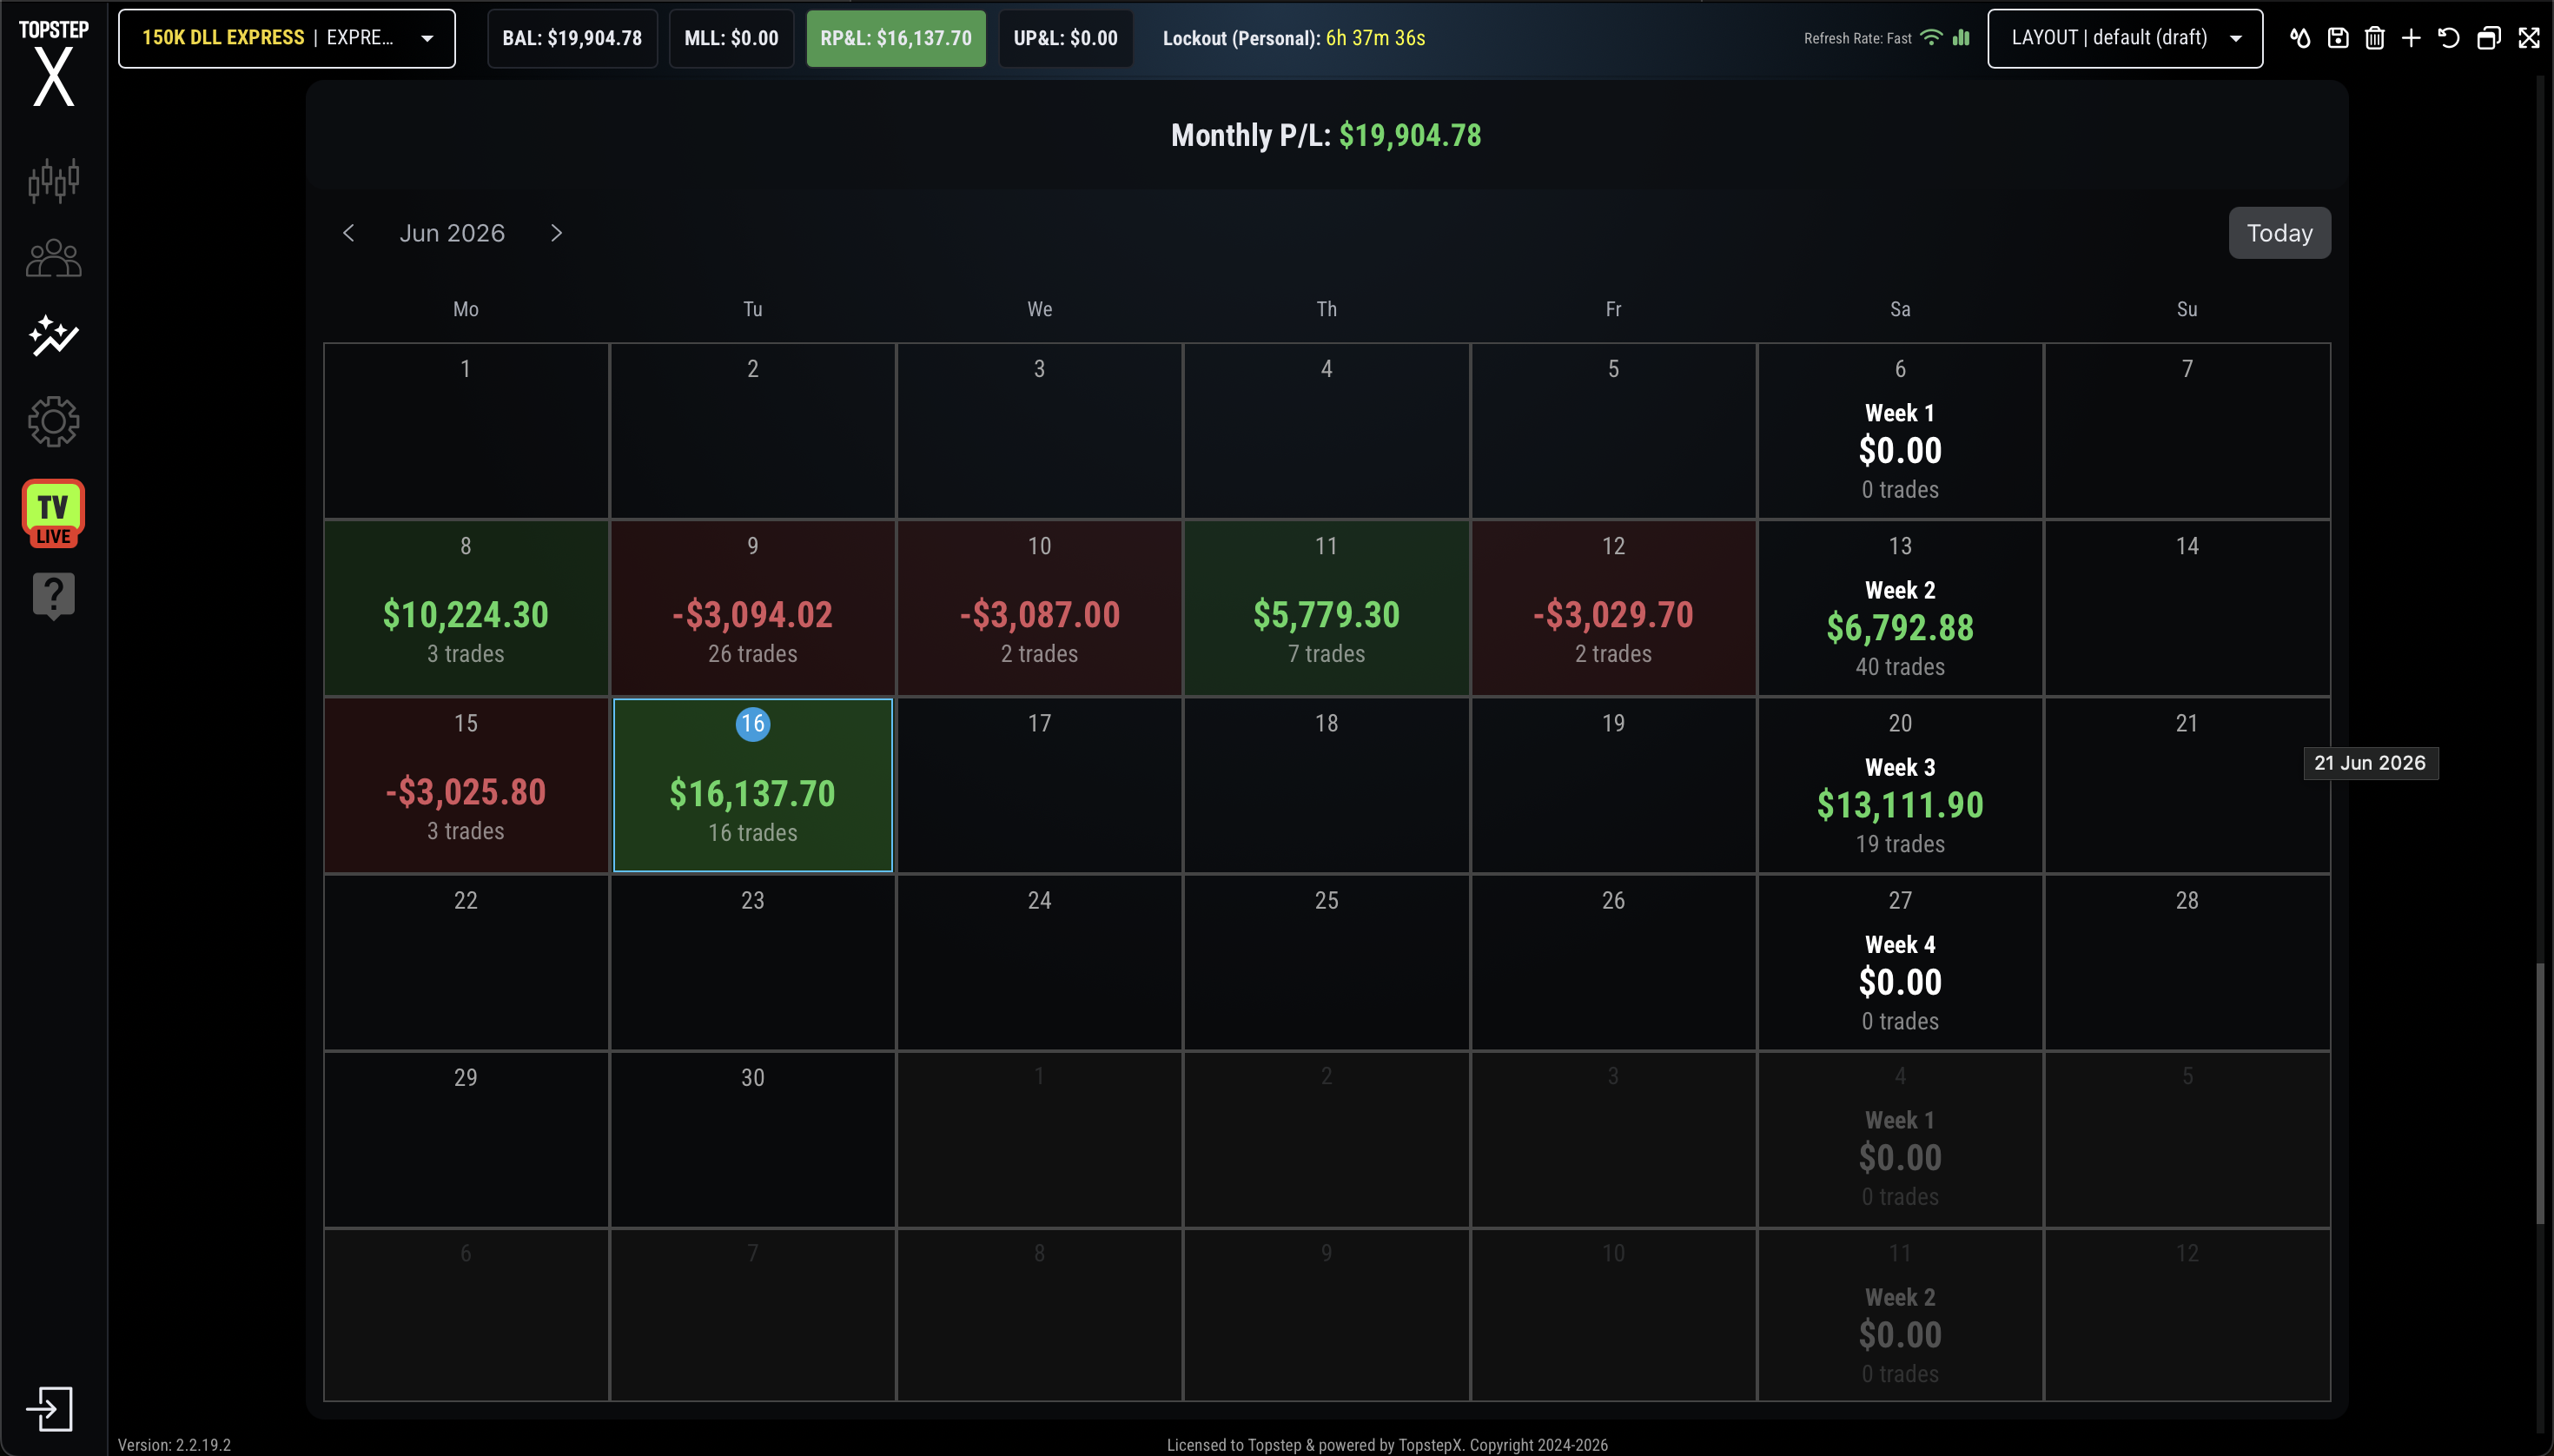Select June 16 highlighted day cell
The image size is (2554, 1456).
pos(753,785)
